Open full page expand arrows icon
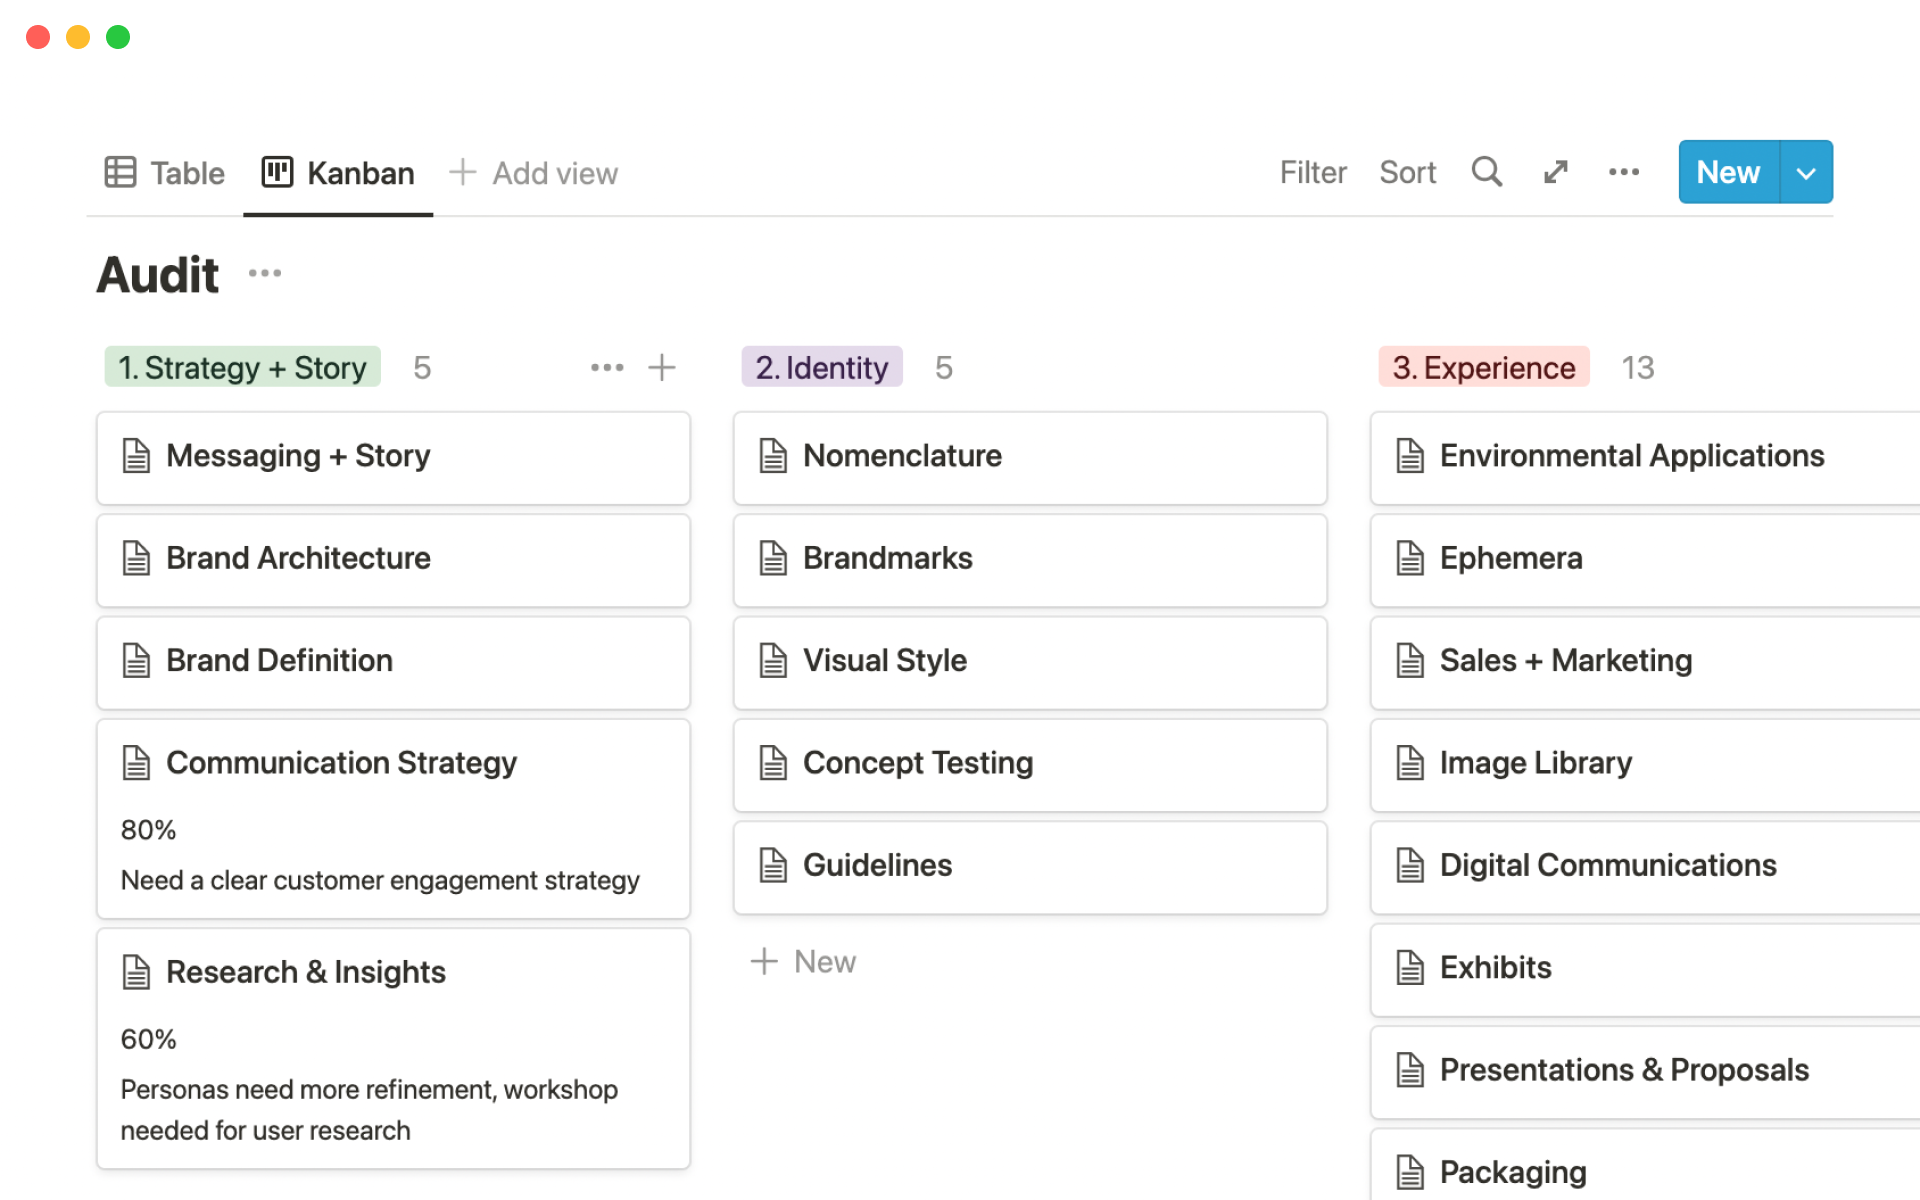The image size is (1920, 1200). pyautogui.click(x=1555, y=172)
